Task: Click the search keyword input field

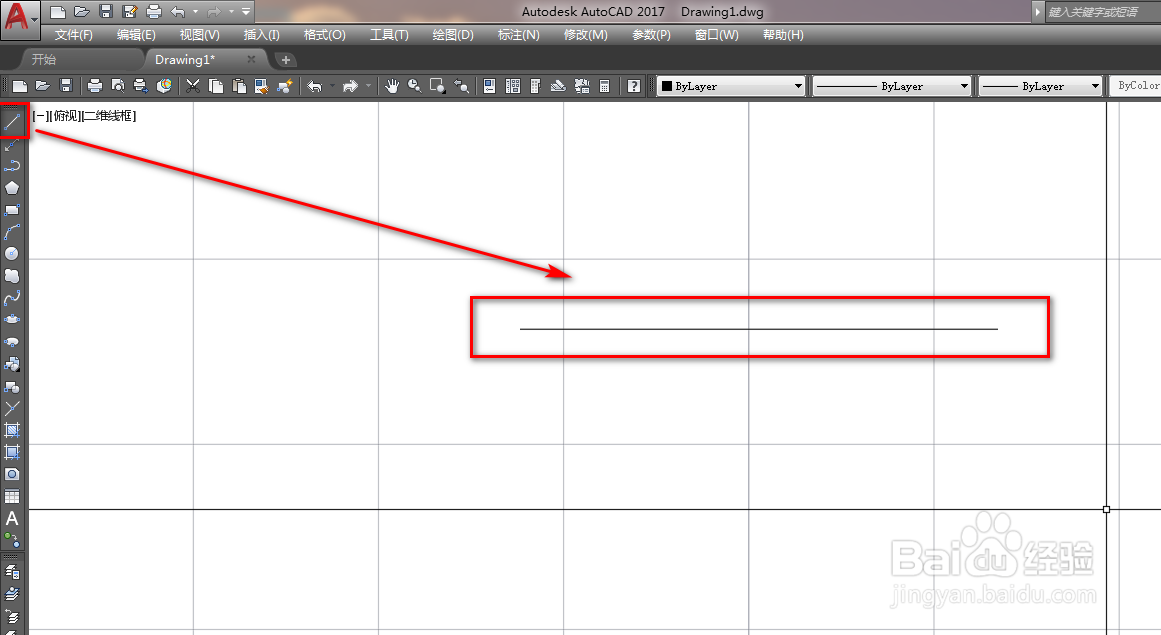Action: (x=1103, y=12)
